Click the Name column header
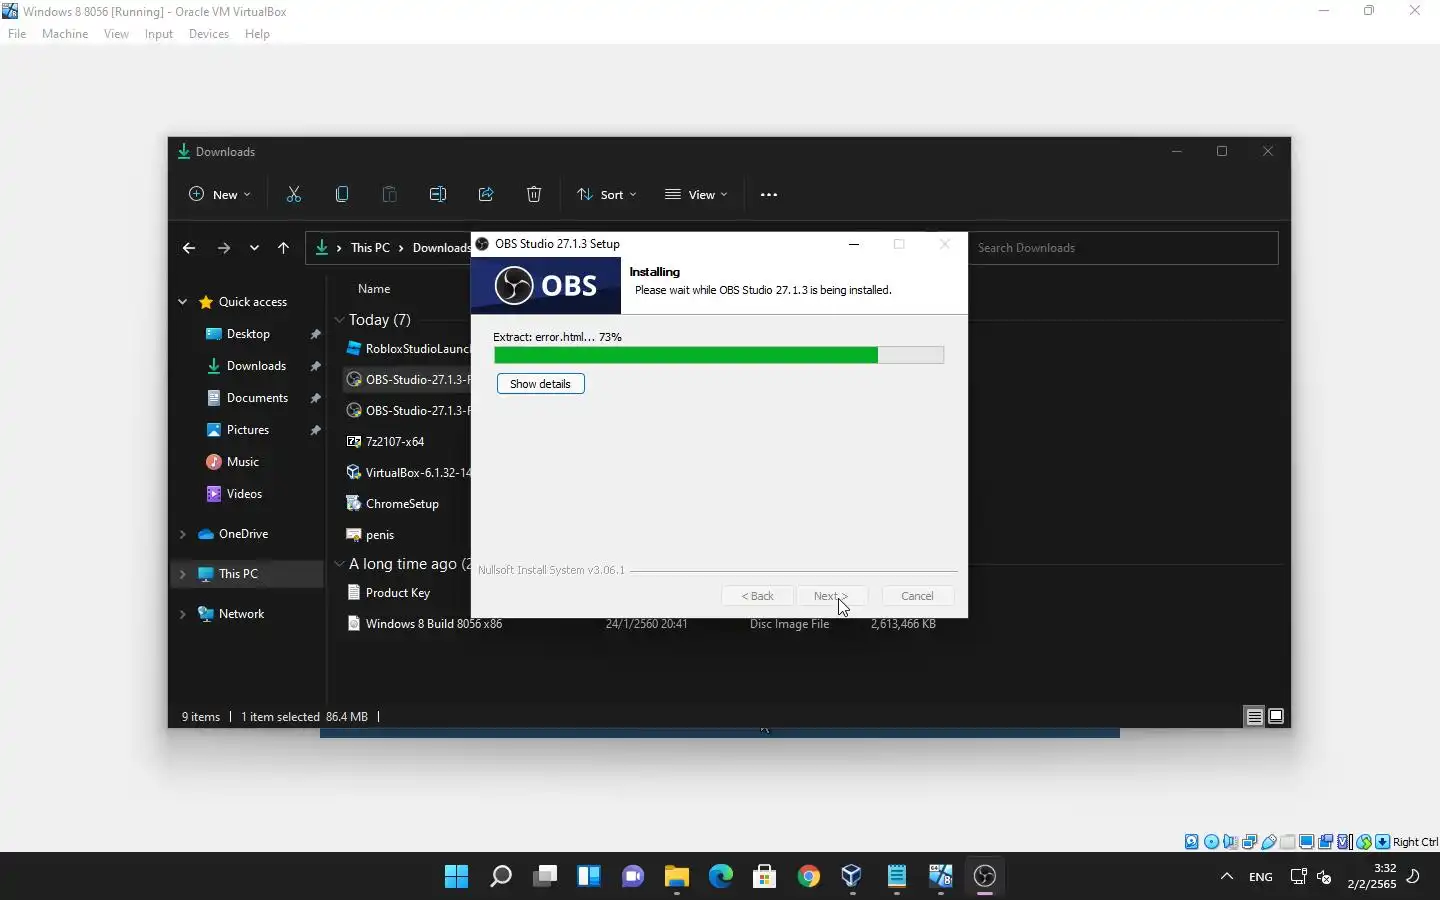1440x900 pixels. pos(374,289)
